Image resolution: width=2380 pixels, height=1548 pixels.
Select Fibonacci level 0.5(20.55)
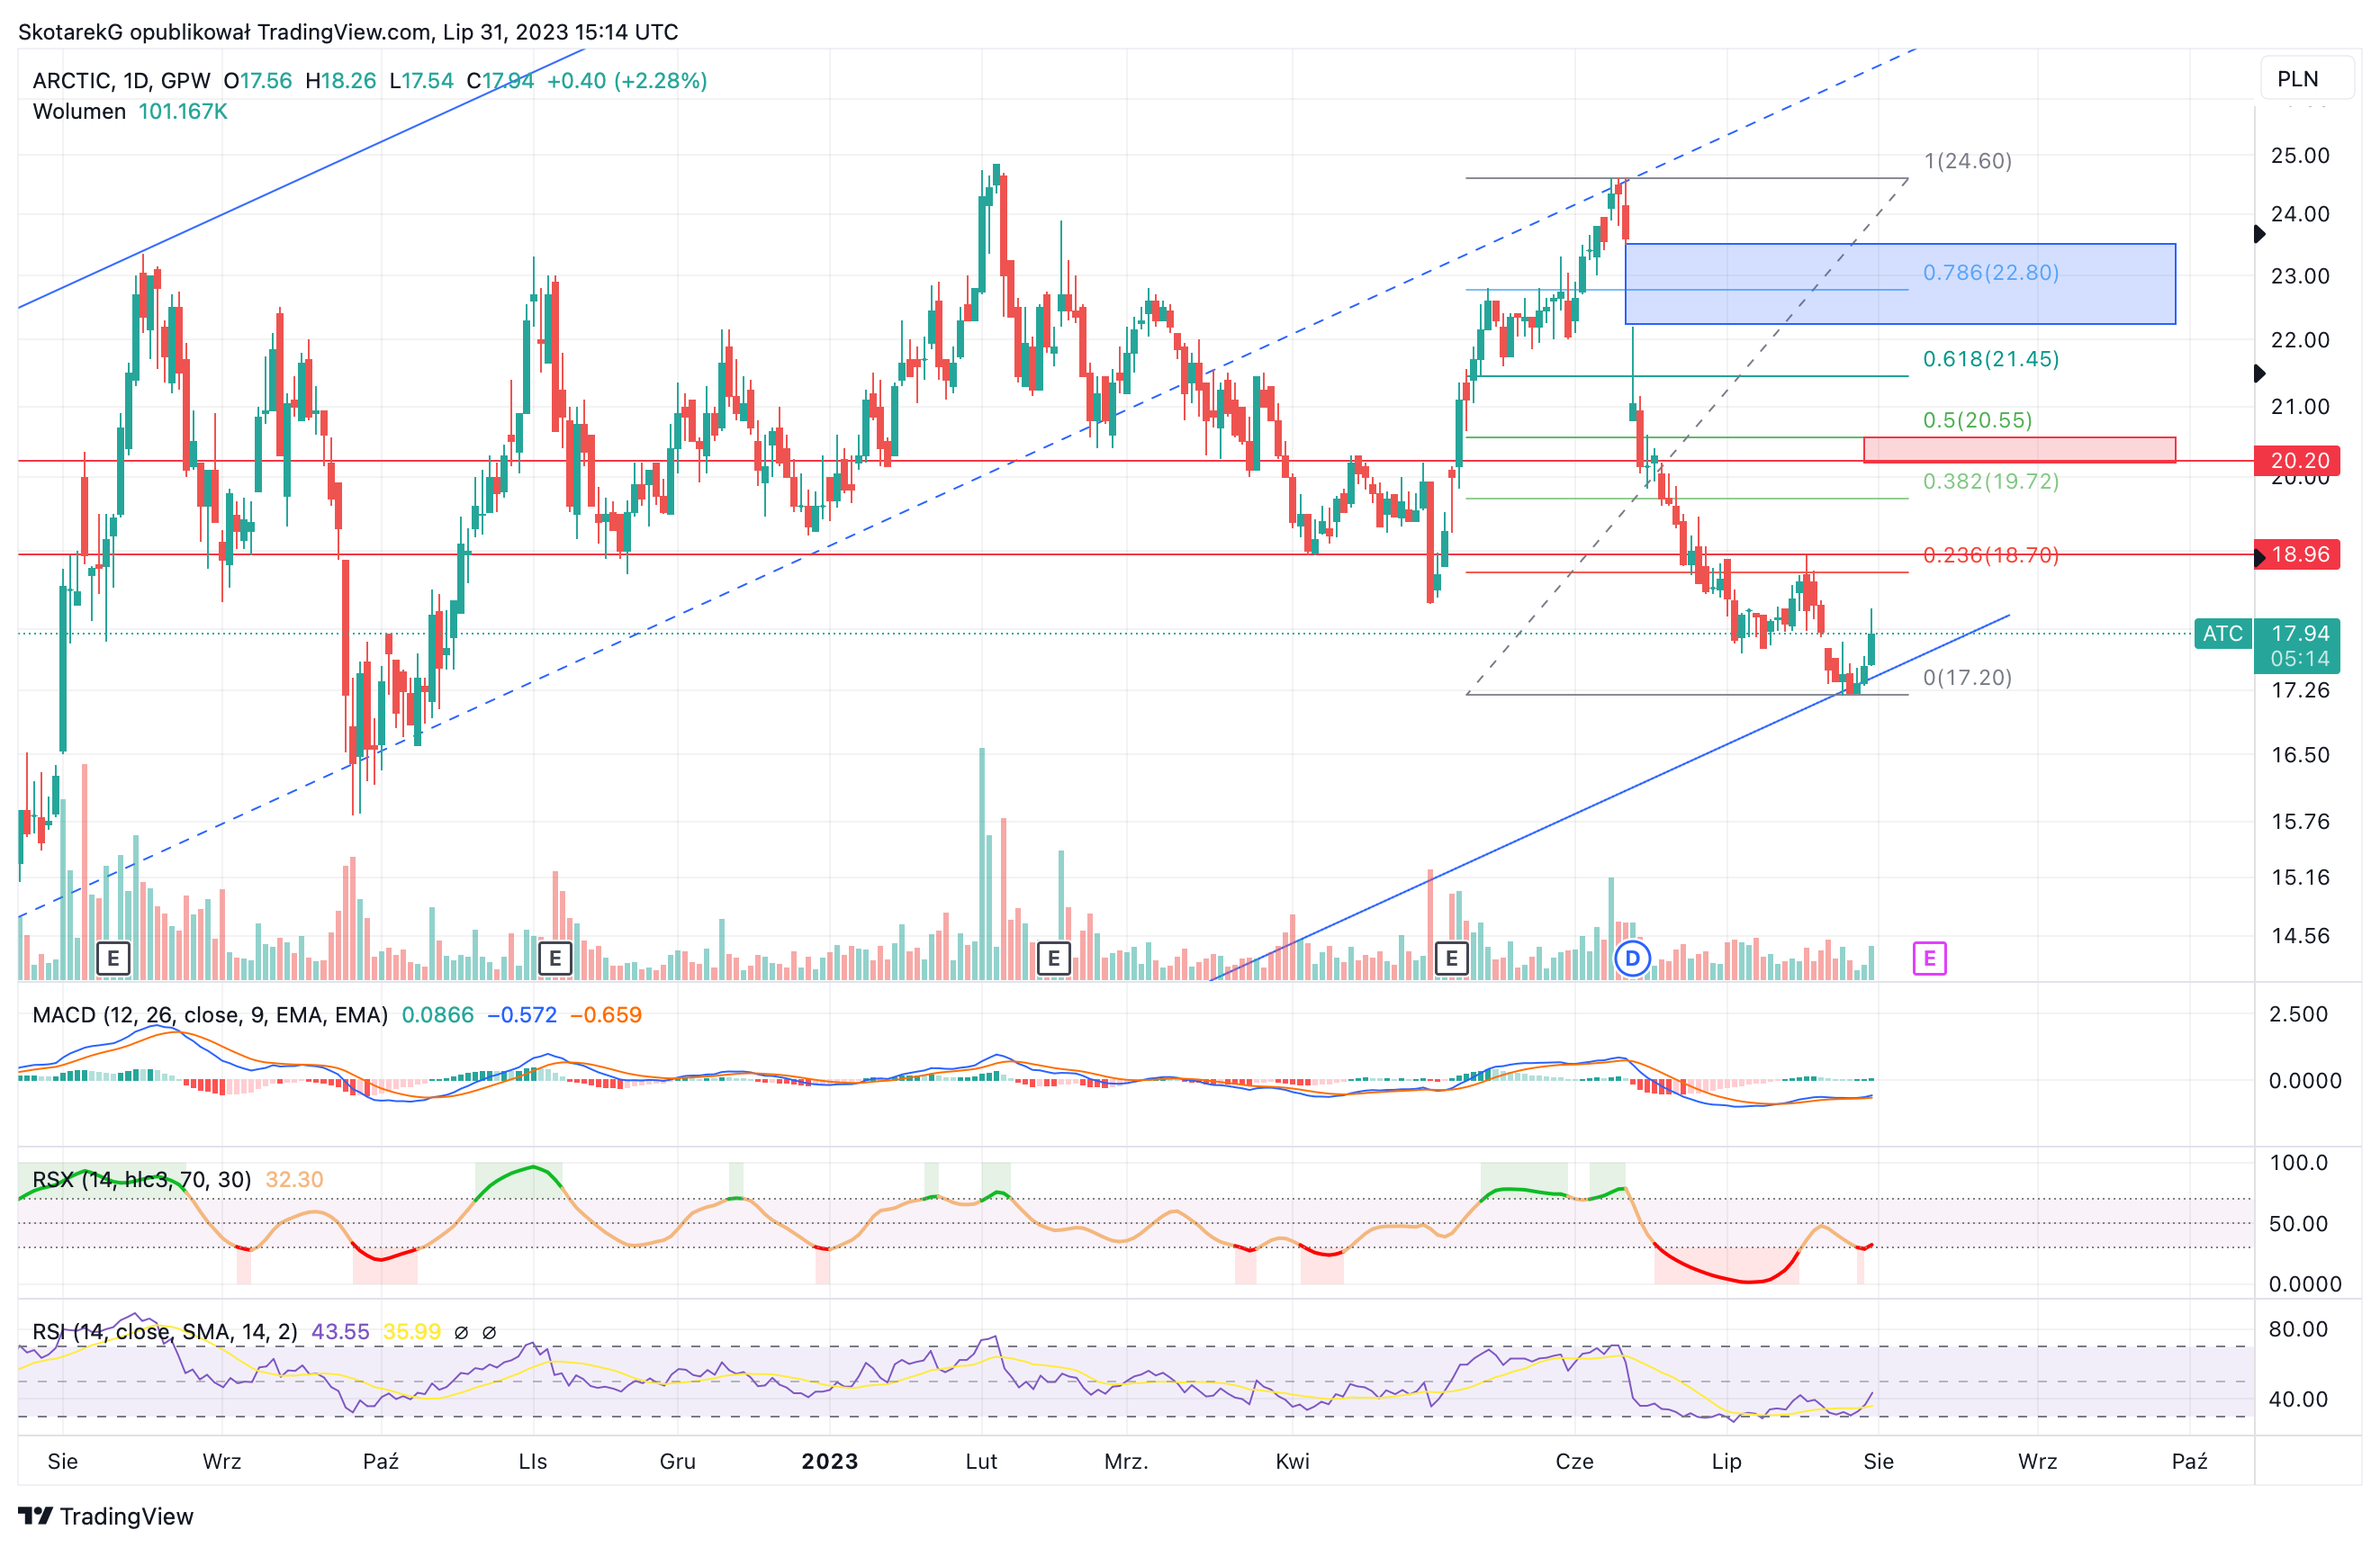tap(1977, 420)
